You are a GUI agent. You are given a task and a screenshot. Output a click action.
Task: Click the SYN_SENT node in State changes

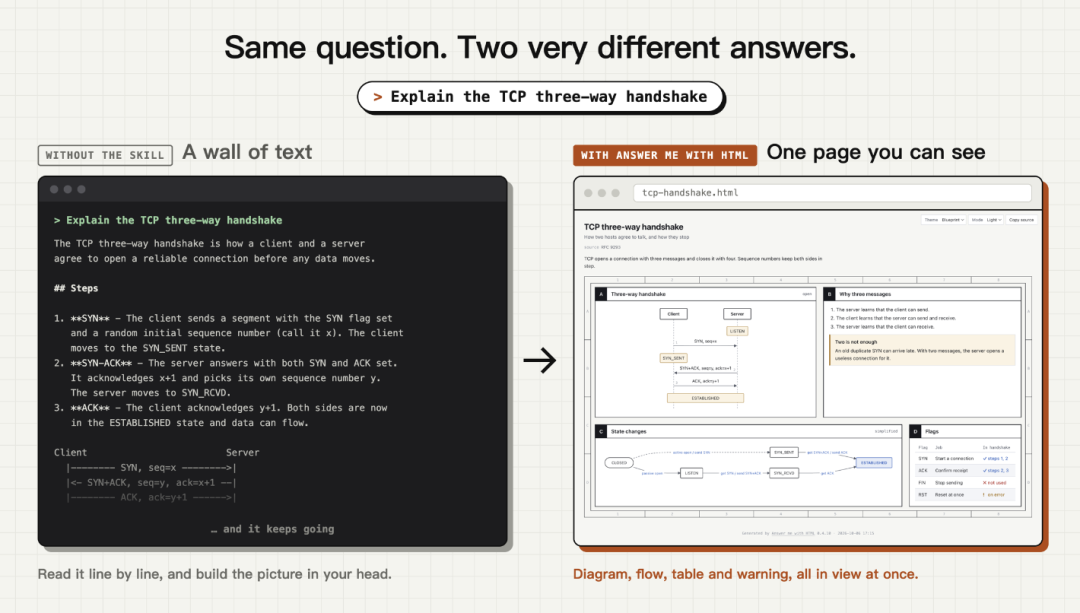[x=784, y=453]
